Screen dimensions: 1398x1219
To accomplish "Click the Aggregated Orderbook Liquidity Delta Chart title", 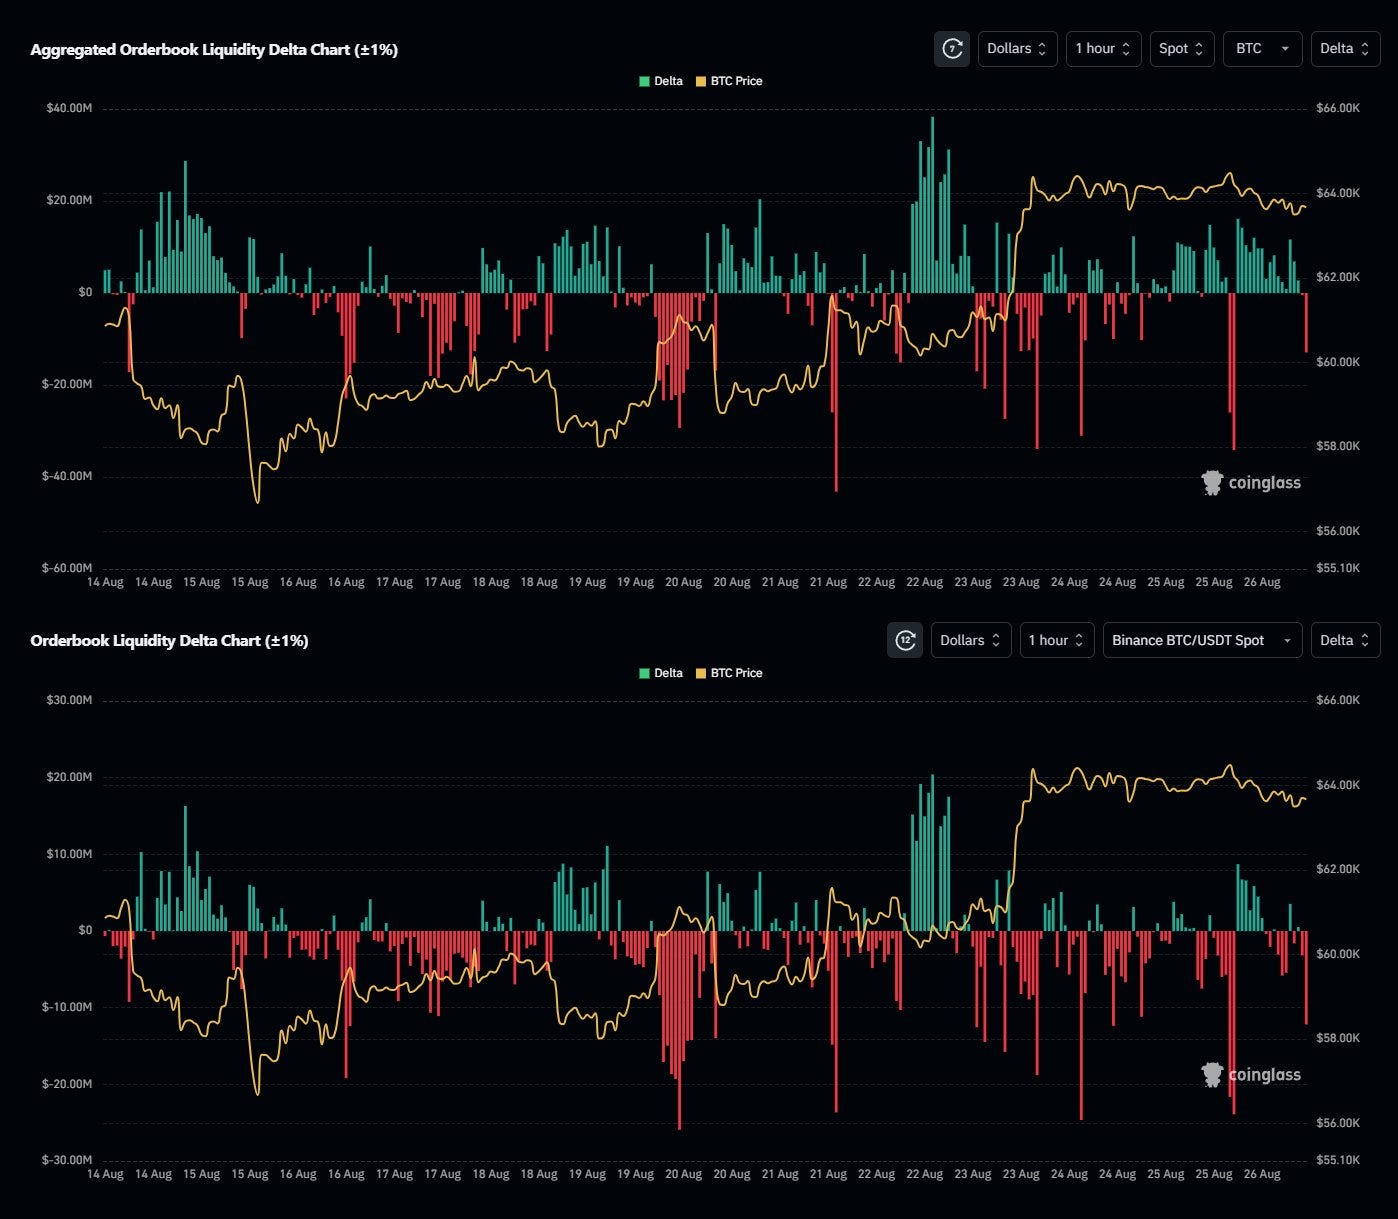I will coord(214,49).
